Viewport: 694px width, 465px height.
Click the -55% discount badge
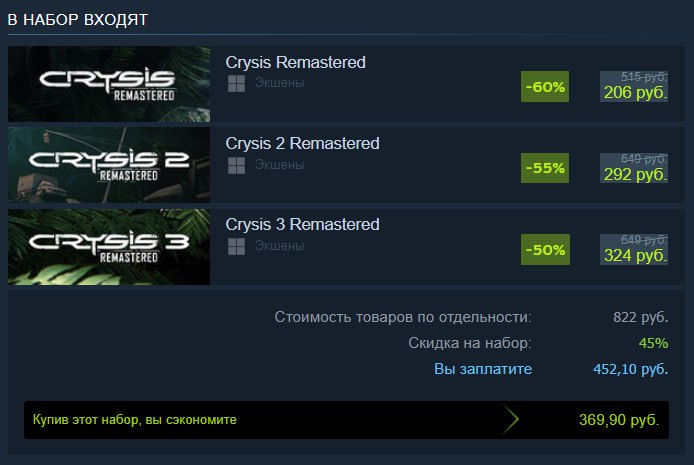545,168
